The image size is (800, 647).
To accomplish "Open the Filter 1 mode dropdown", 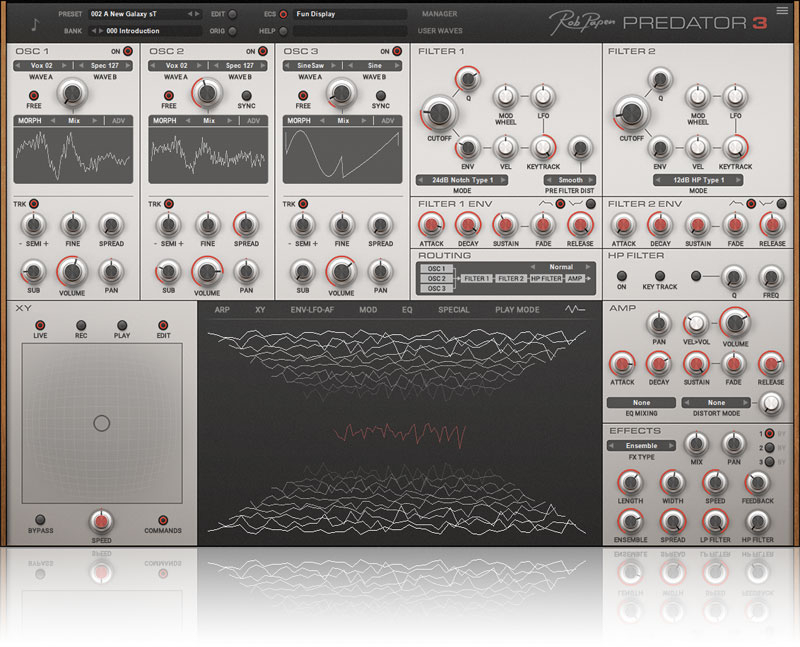I will point(461,180).
